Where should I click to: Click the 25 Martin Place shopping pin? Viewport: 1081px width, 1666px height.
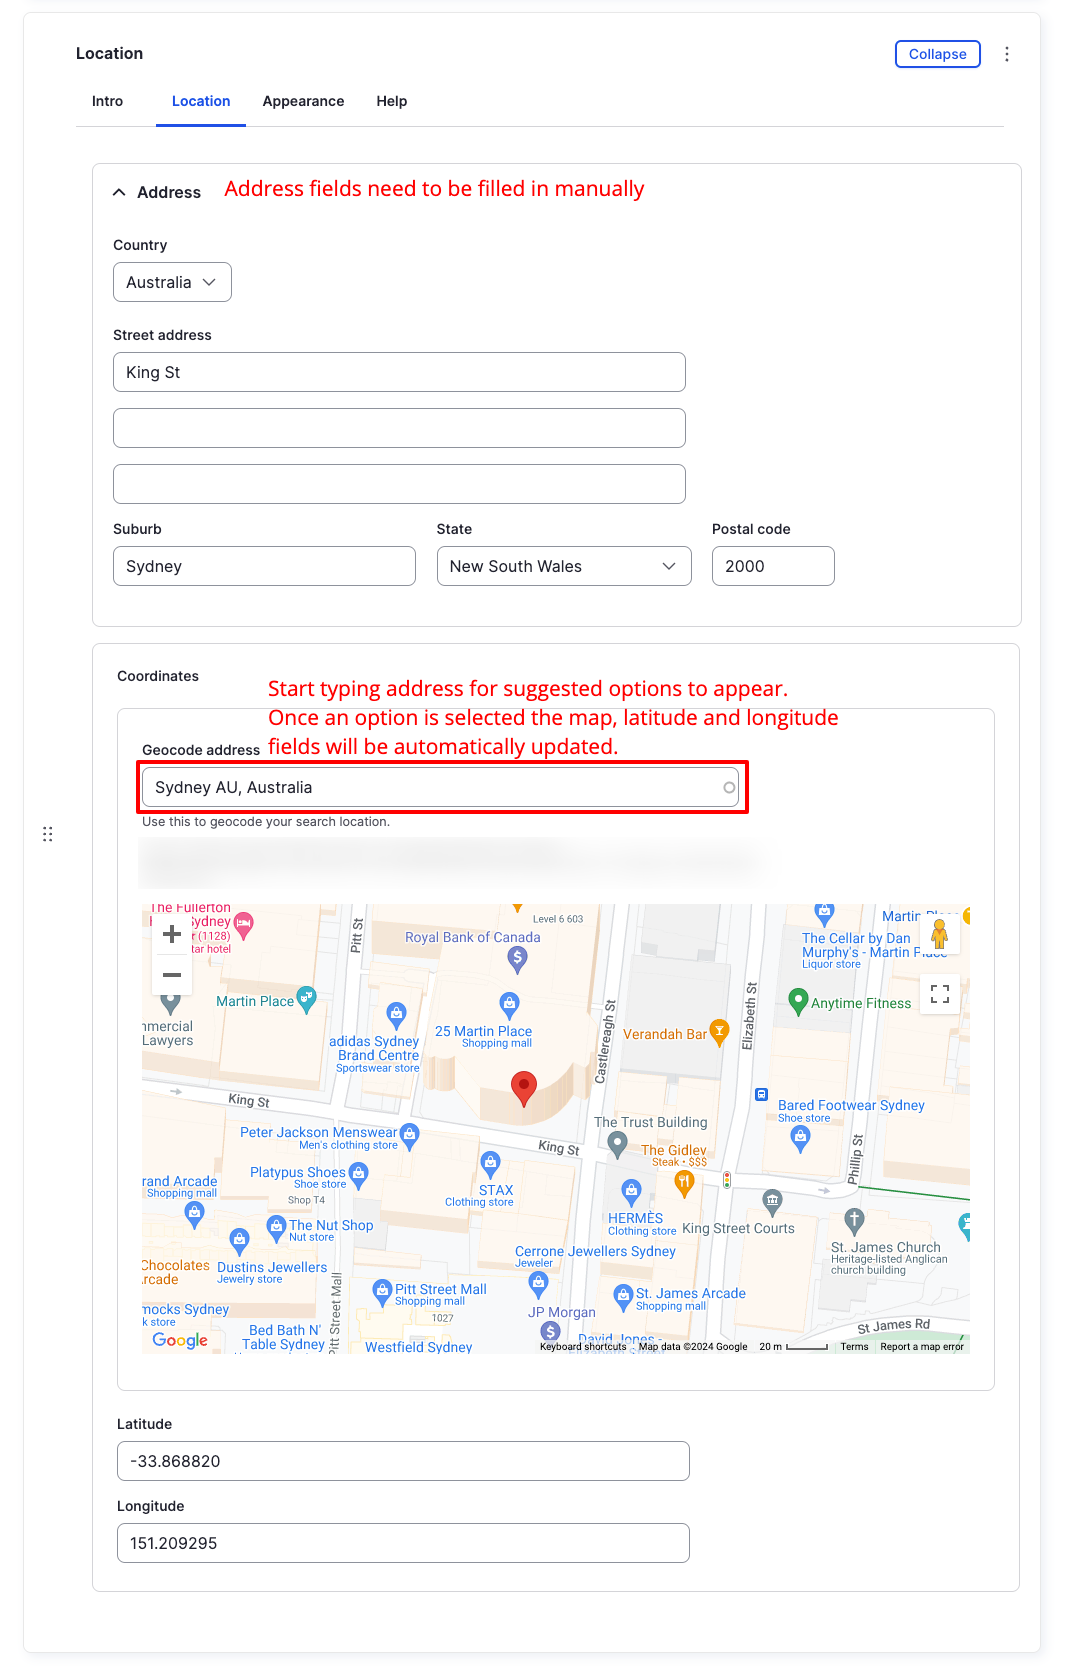pos(510,1006)
